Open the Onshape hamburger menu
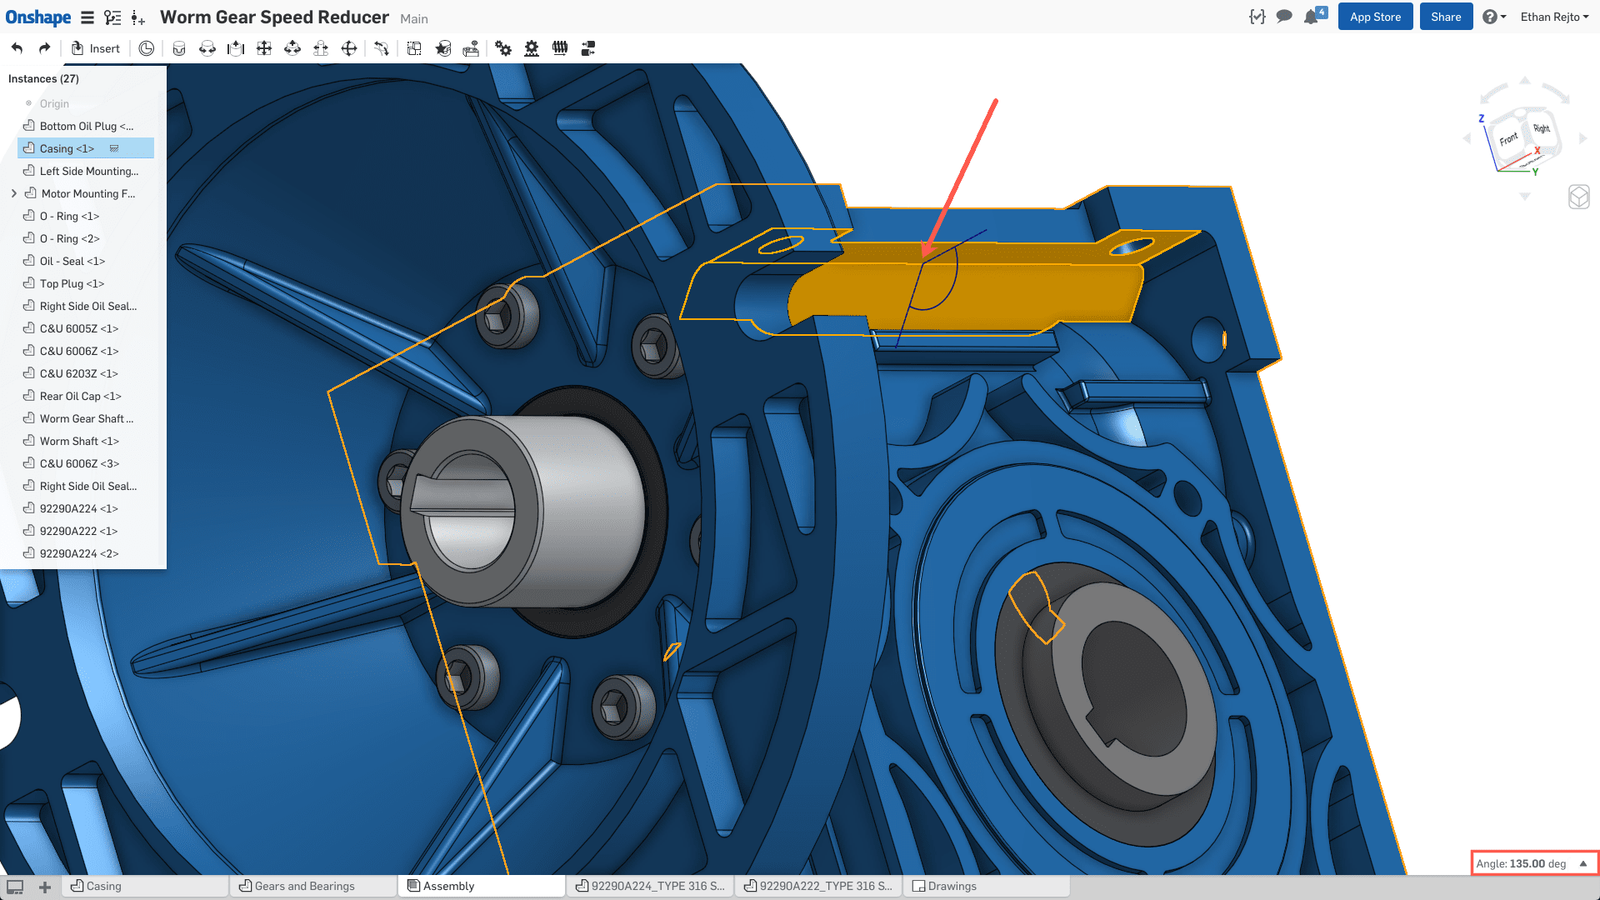This screenshot has width=1600, height=900. pyautogui.click(x=88, y=18)
